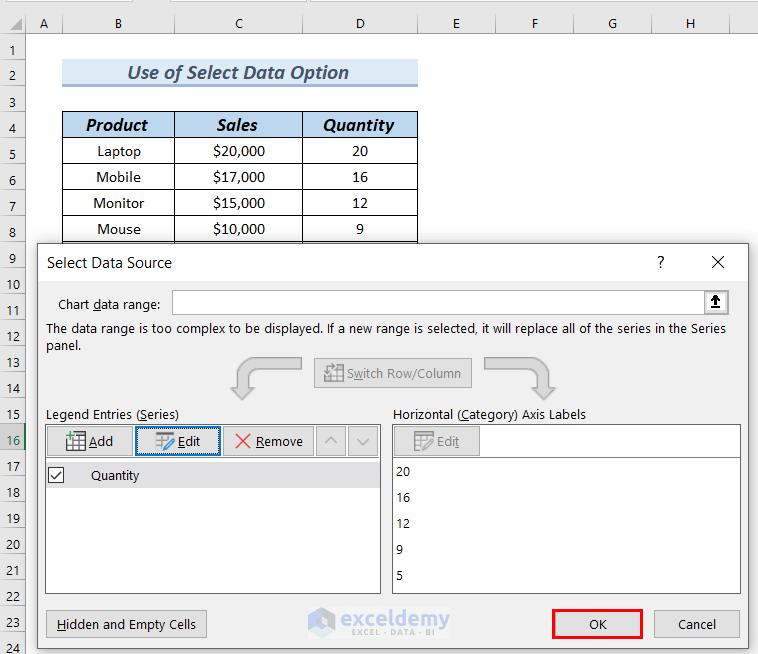Select column C header
Image resolution: width=758 pixels, height=654 pixels.
(238, 23)
